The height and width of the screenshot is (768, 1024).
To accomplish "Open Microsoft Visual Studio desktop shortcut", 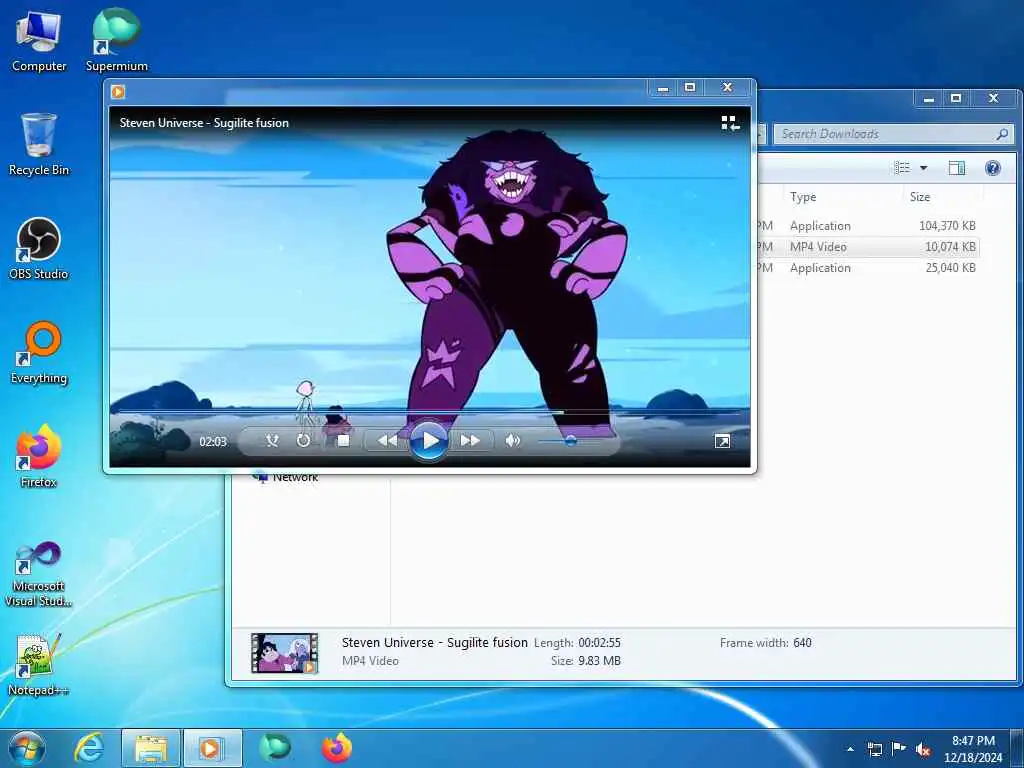I will (39, 575).
